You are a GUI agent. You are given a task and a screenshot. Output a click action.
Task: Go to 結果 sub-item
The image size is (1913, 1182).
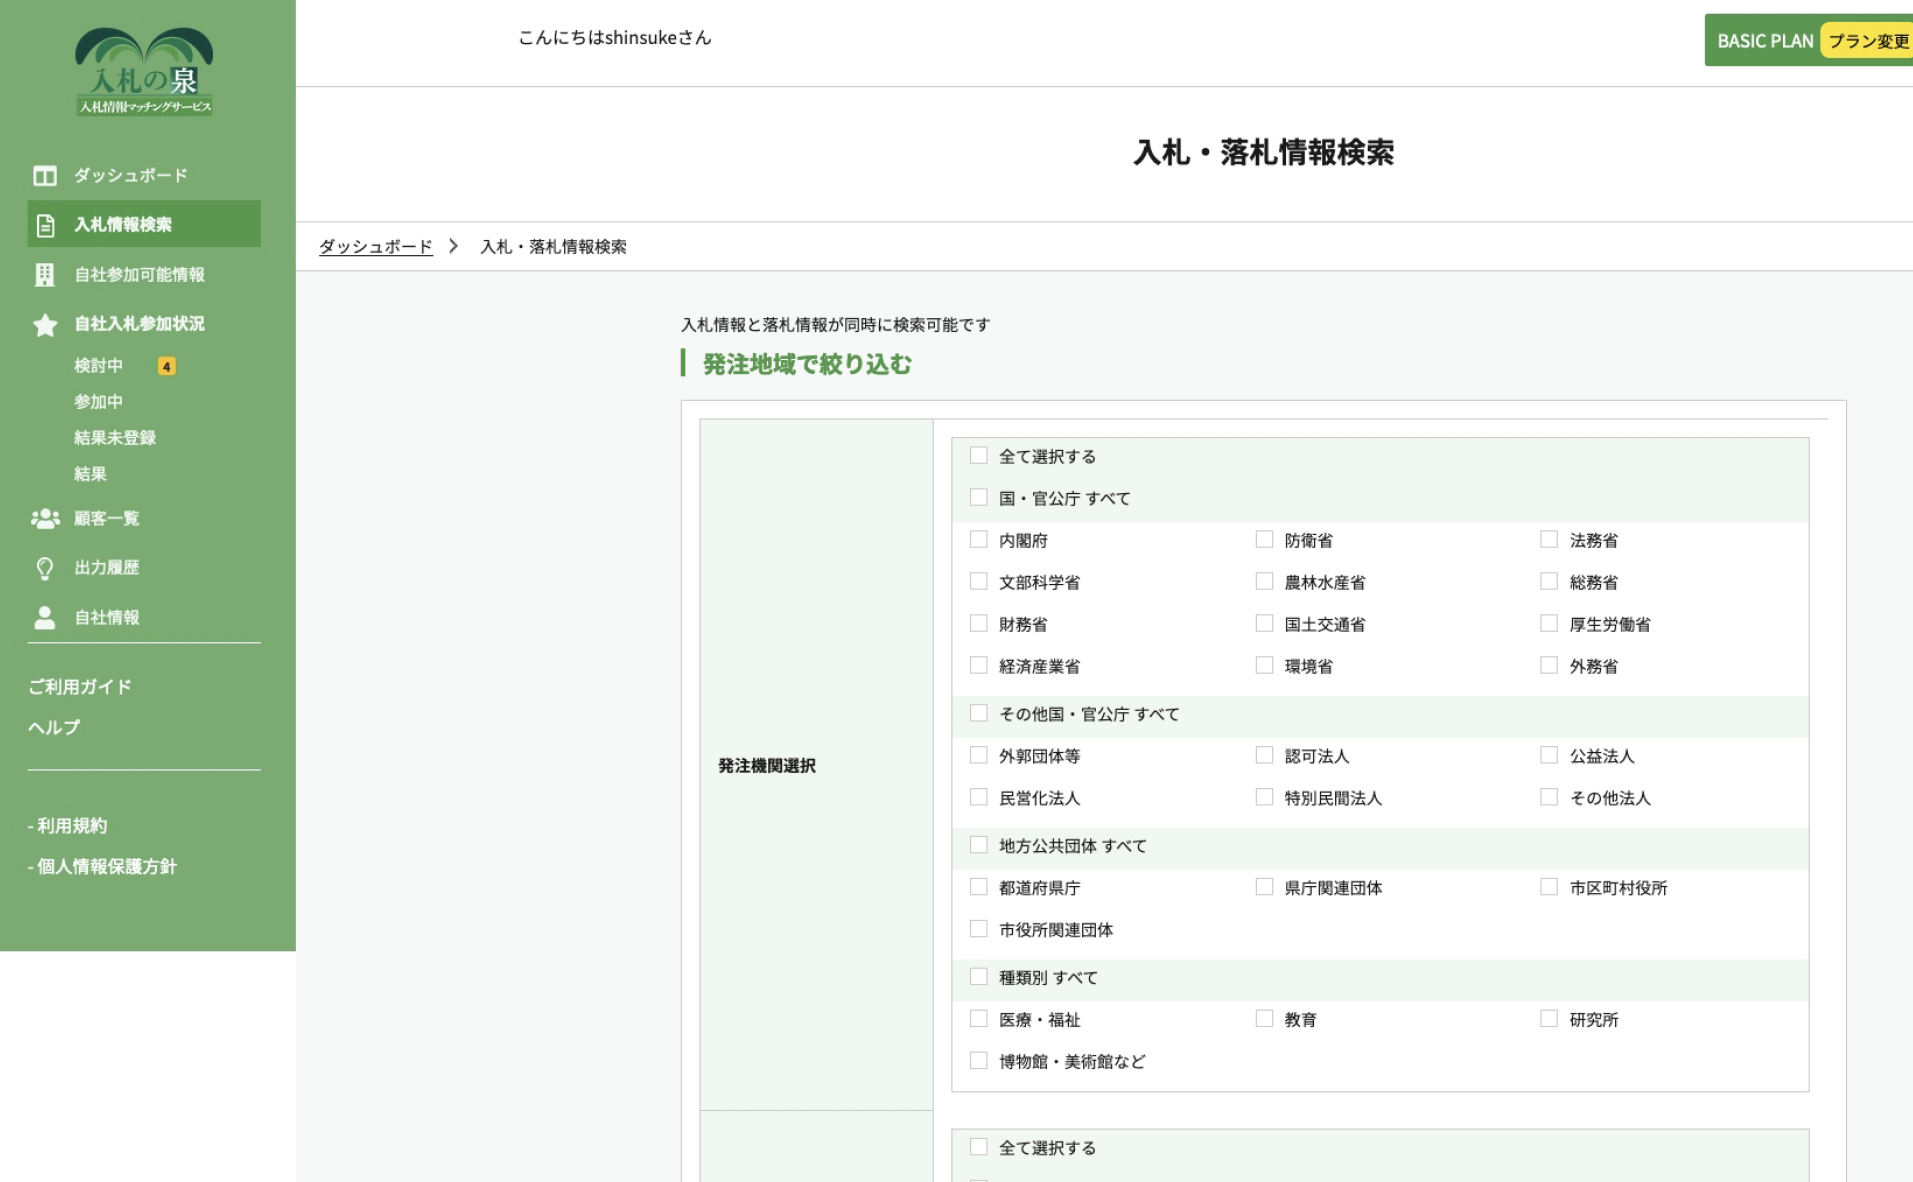pyautogui.click(x=90, y=474)
